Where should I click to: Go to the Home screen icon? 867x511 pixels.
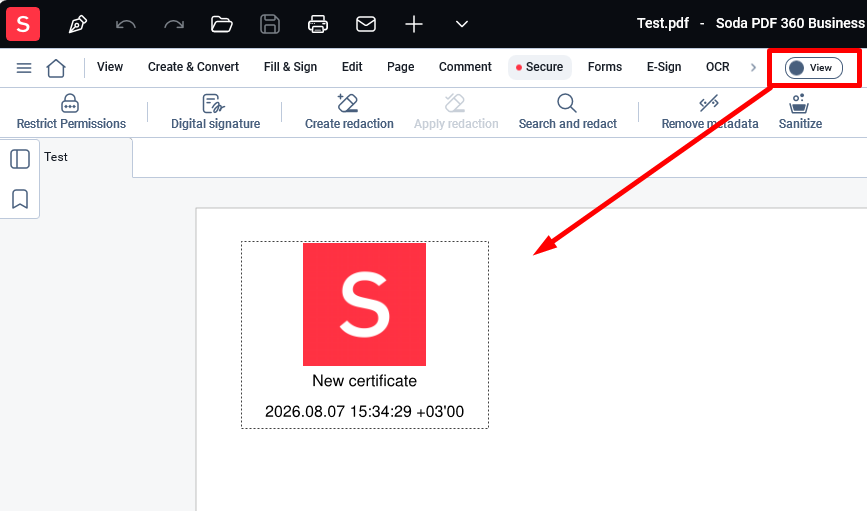[56, 68]
